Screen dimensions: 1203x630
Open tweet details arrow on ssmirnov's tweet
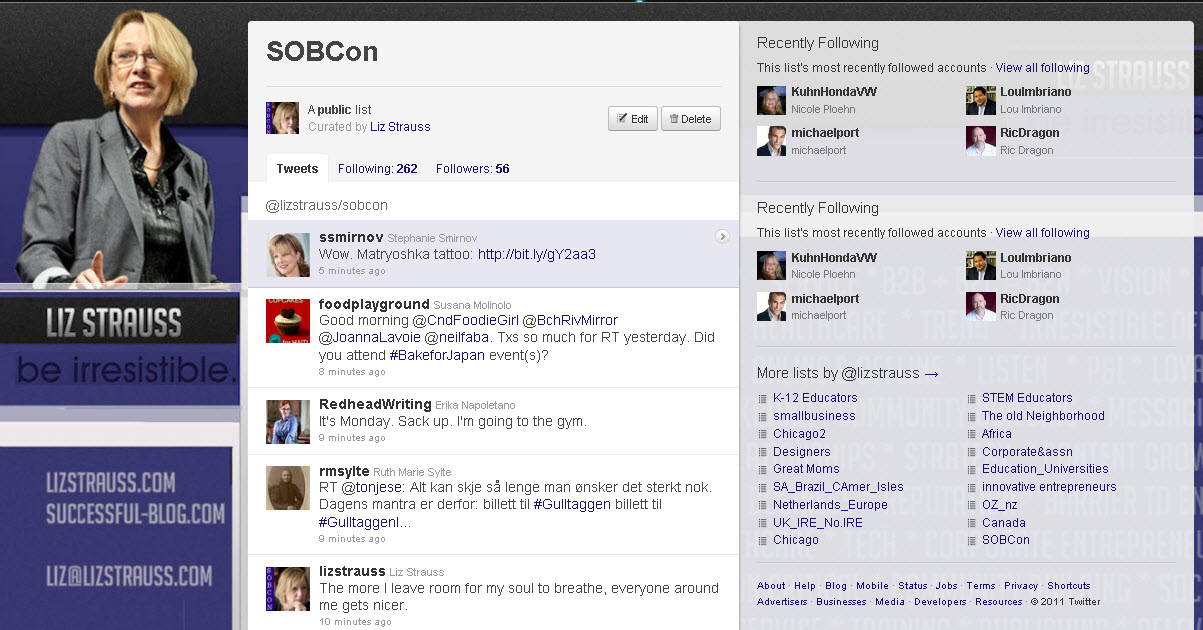click(722, 237)
